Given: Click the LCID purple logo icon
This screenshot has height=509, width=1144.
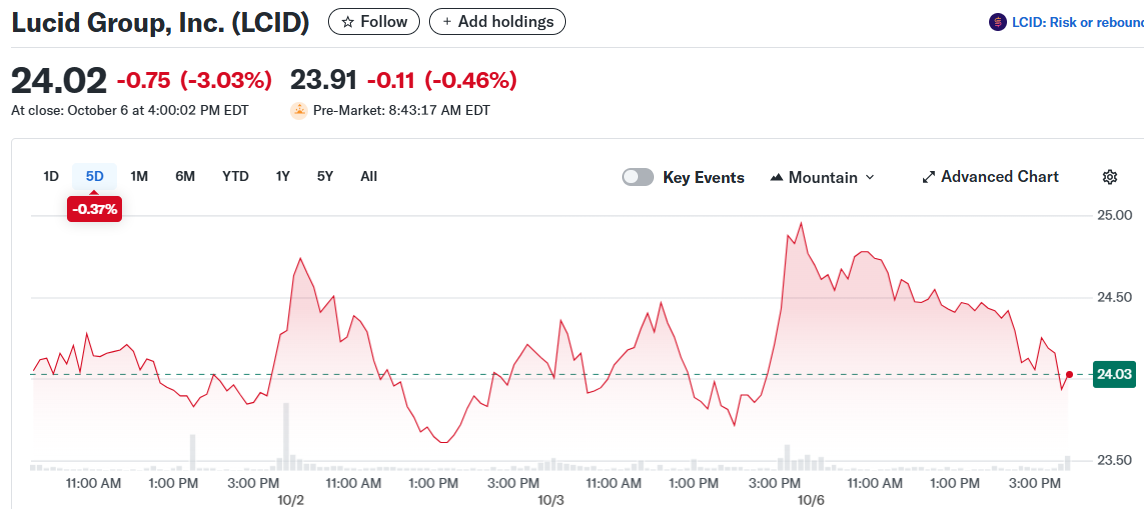Looking at the screenshot, I should (x=997, y=22).
